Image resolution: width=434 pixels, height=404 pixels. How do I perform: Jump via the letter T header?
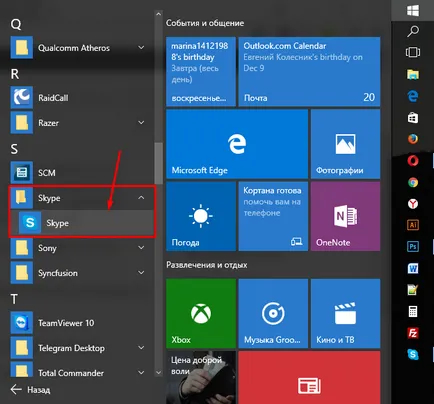(14, 299)
